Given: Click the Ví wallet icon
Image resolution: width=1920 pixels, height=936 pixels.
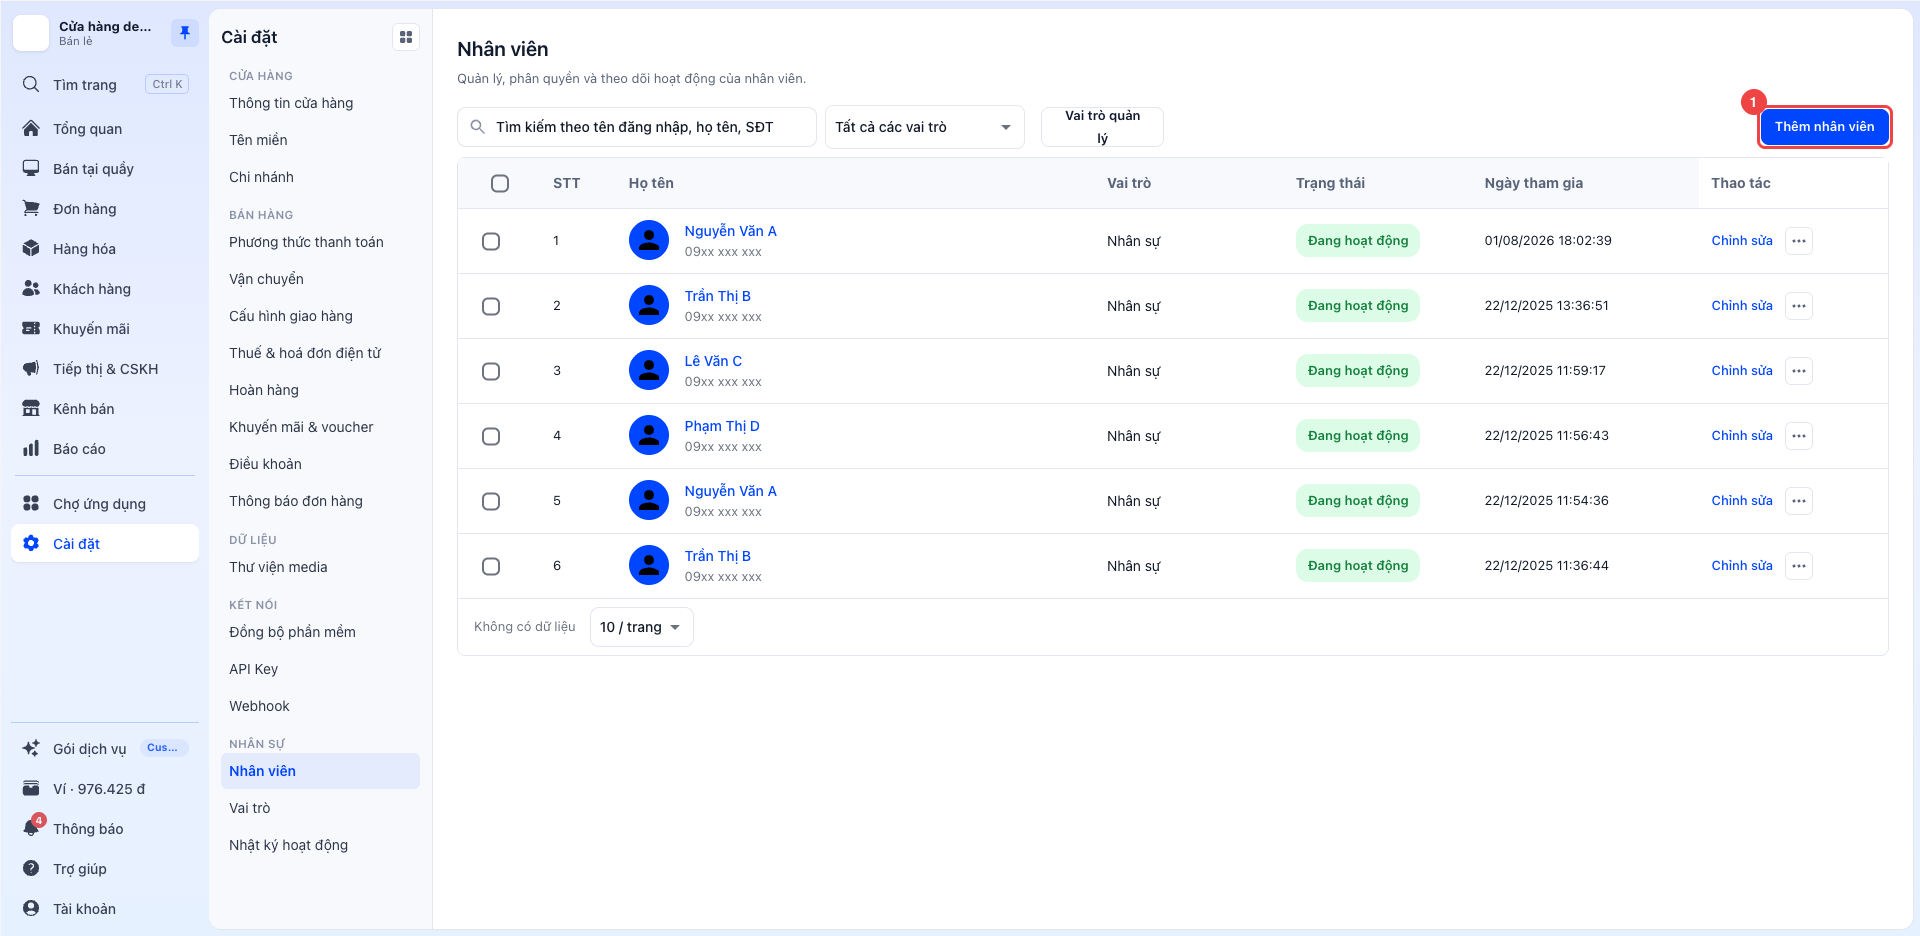Looking at the screenshot, I should point(31,788).
